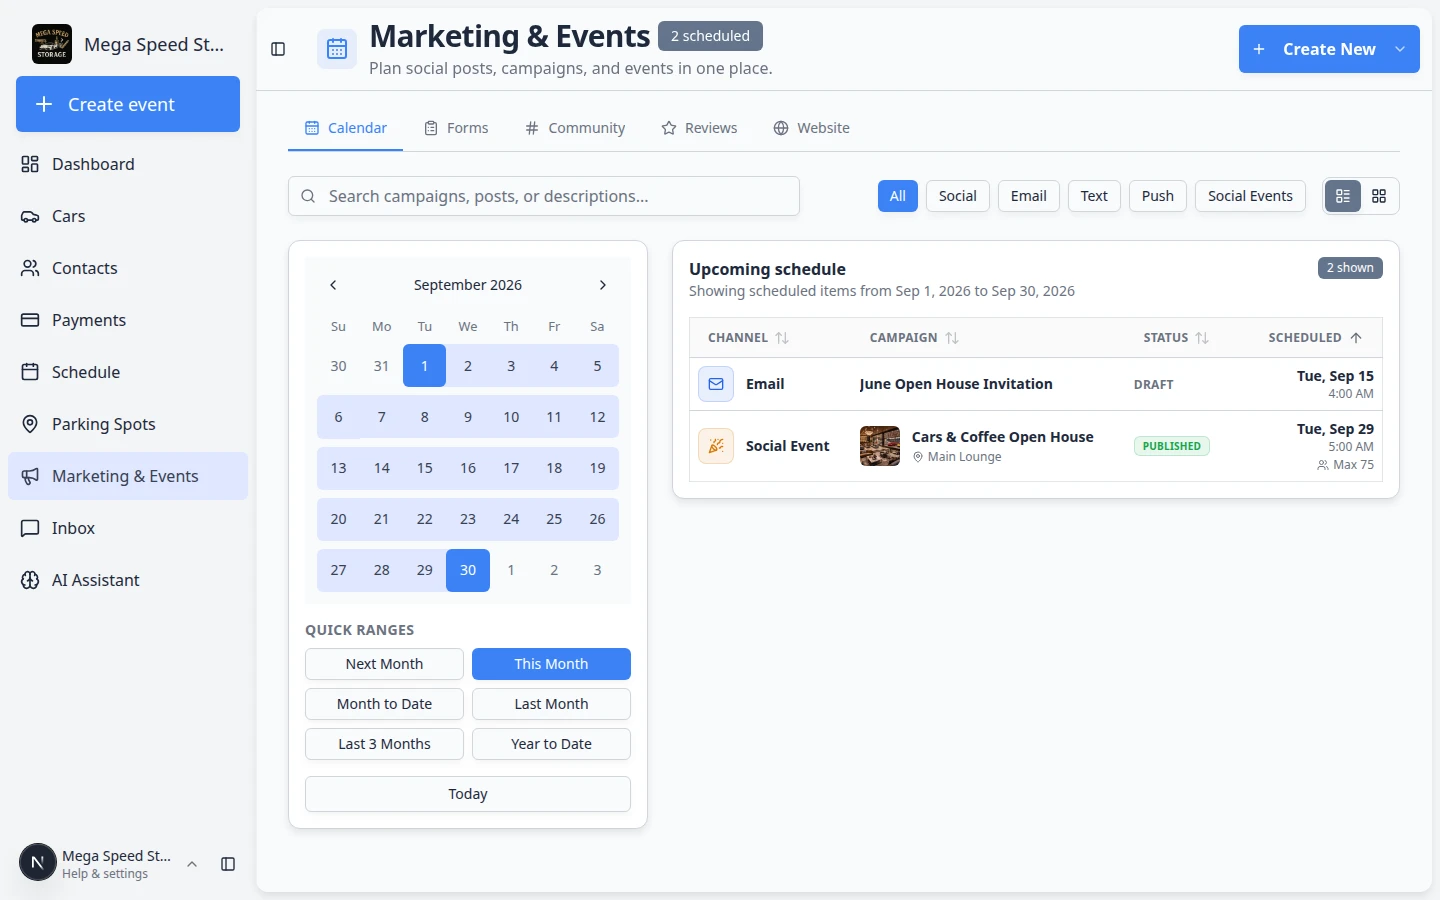Switch to list view layout
Viewport: 1440px width, 900px height.
1343,196
